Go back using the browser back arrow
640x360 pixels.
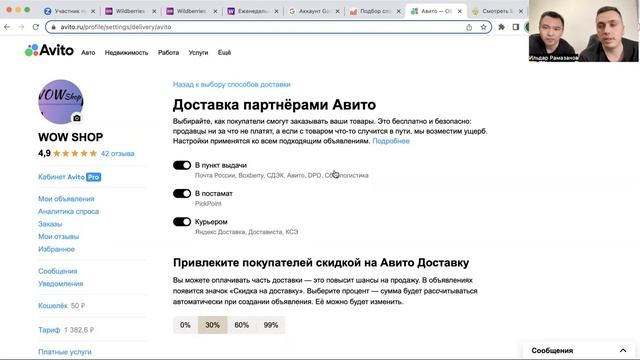(7, 27)
